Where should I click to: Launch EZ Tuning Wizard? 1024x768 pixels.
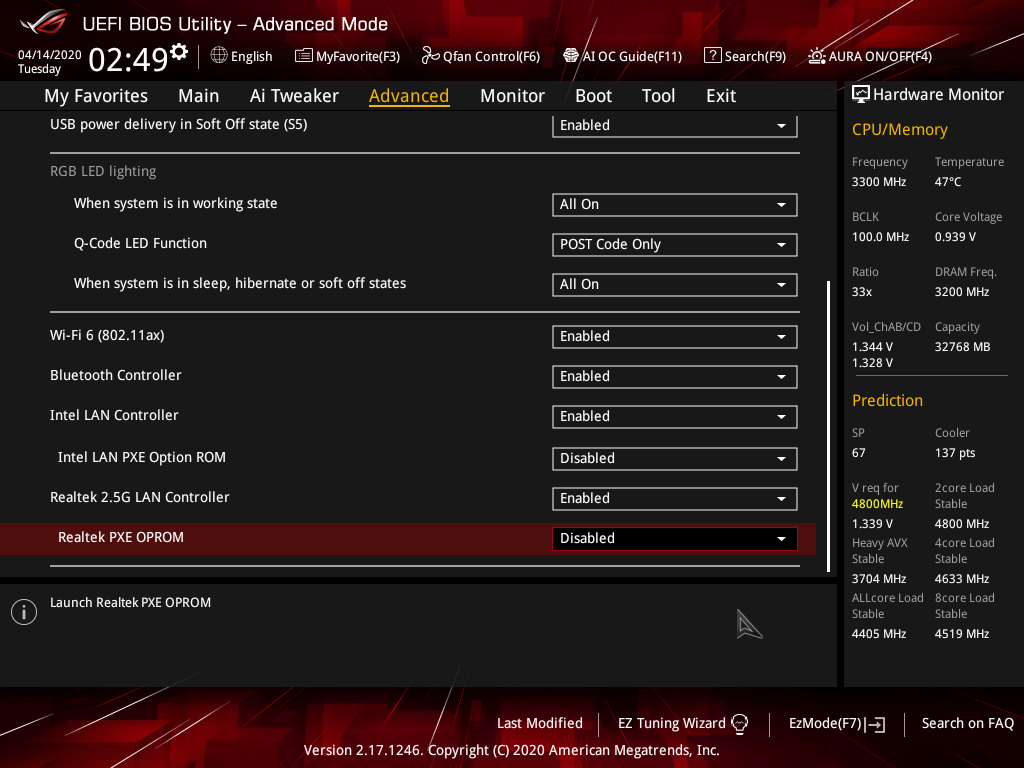pyautogui.click(x=683, y=724)
